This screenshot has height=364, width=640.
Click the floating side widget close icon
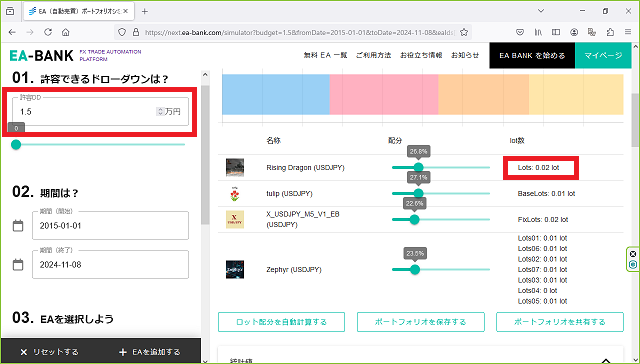coord(633,254)
